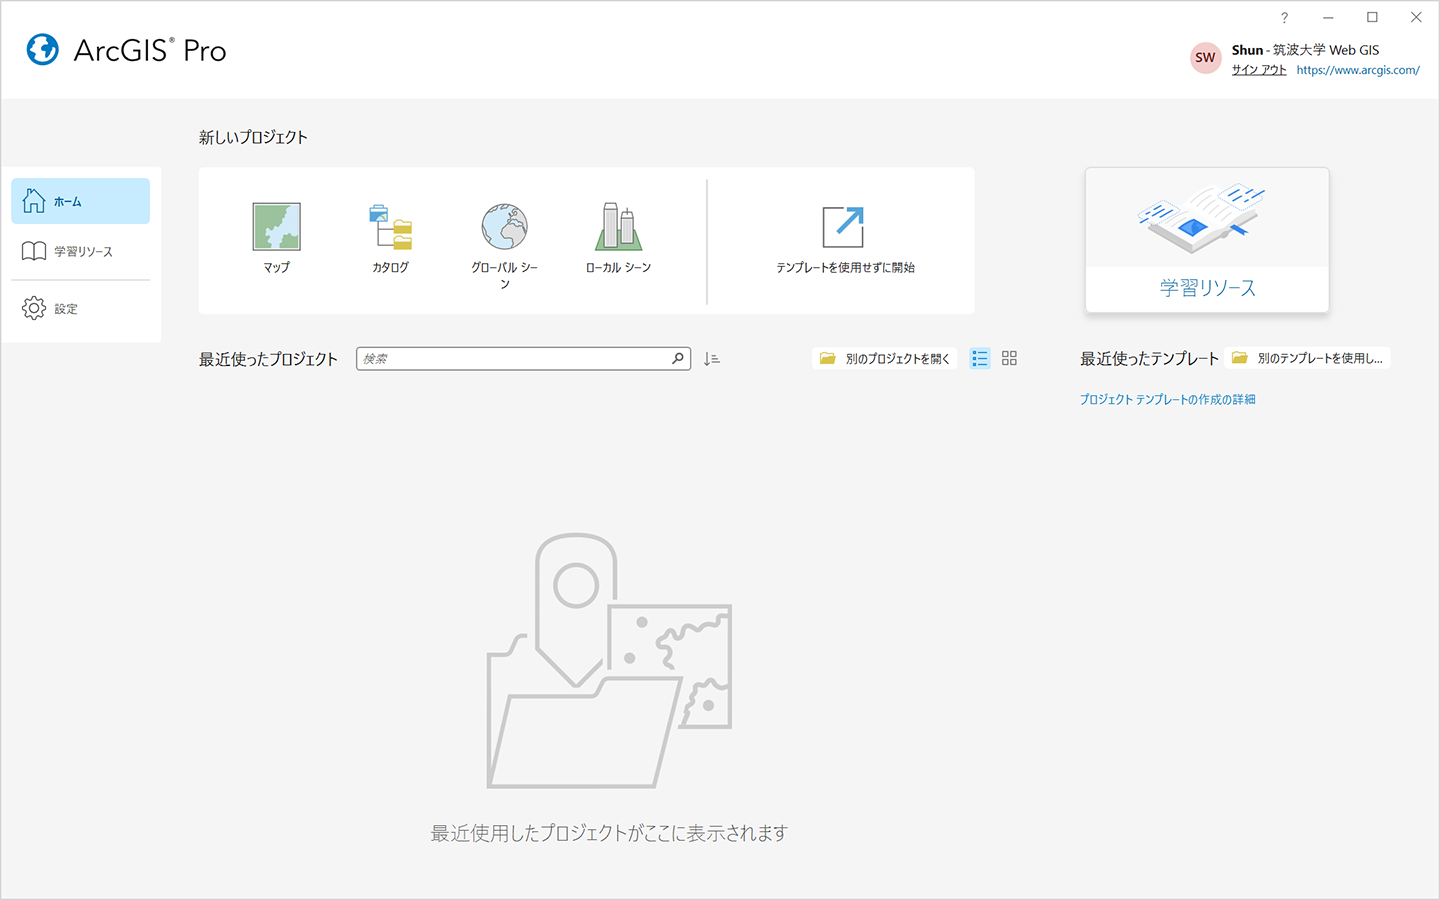Create a new Local Scene (ローカル シーン) project
This screenshot has height=900, width=1440.
click(618, 239)
